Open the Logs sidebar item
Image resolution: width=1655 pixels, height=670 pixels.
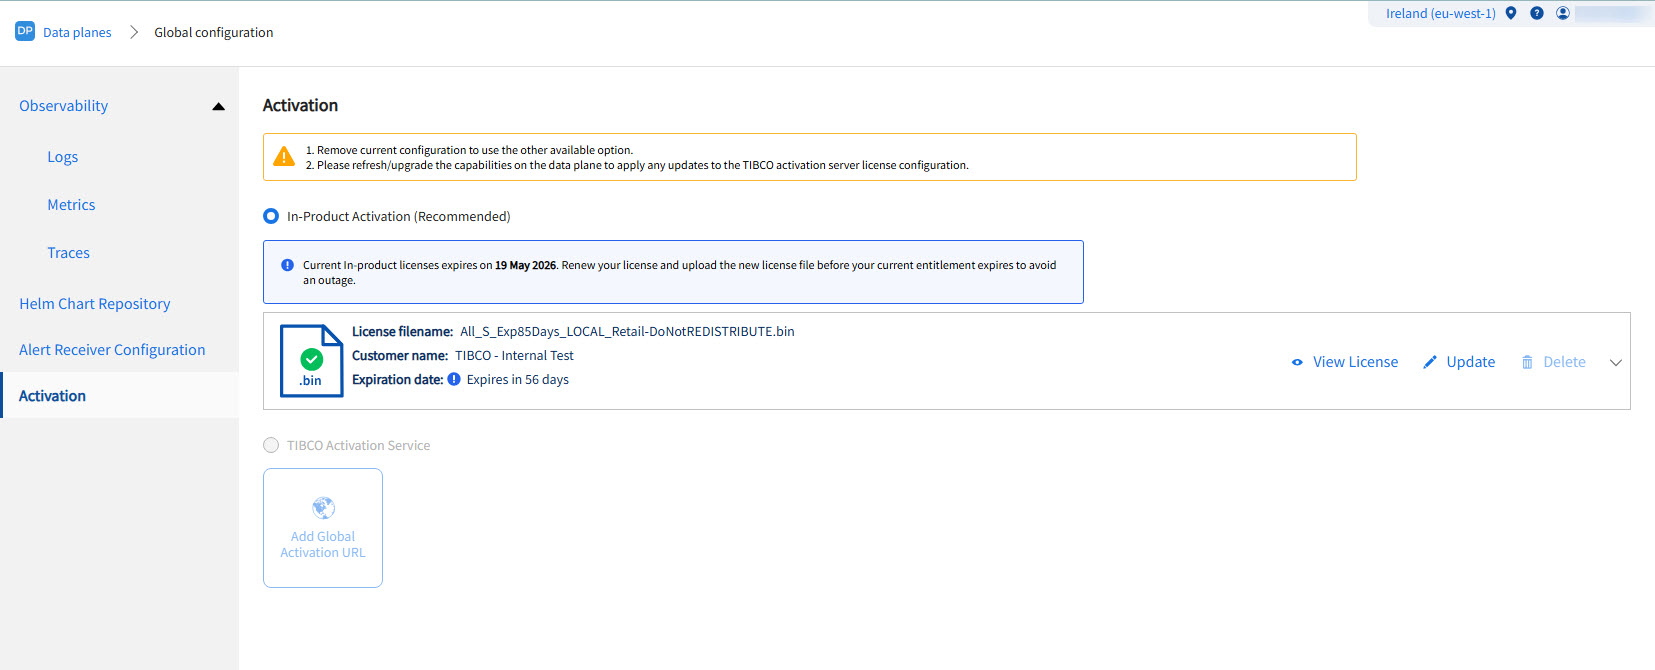62,156
